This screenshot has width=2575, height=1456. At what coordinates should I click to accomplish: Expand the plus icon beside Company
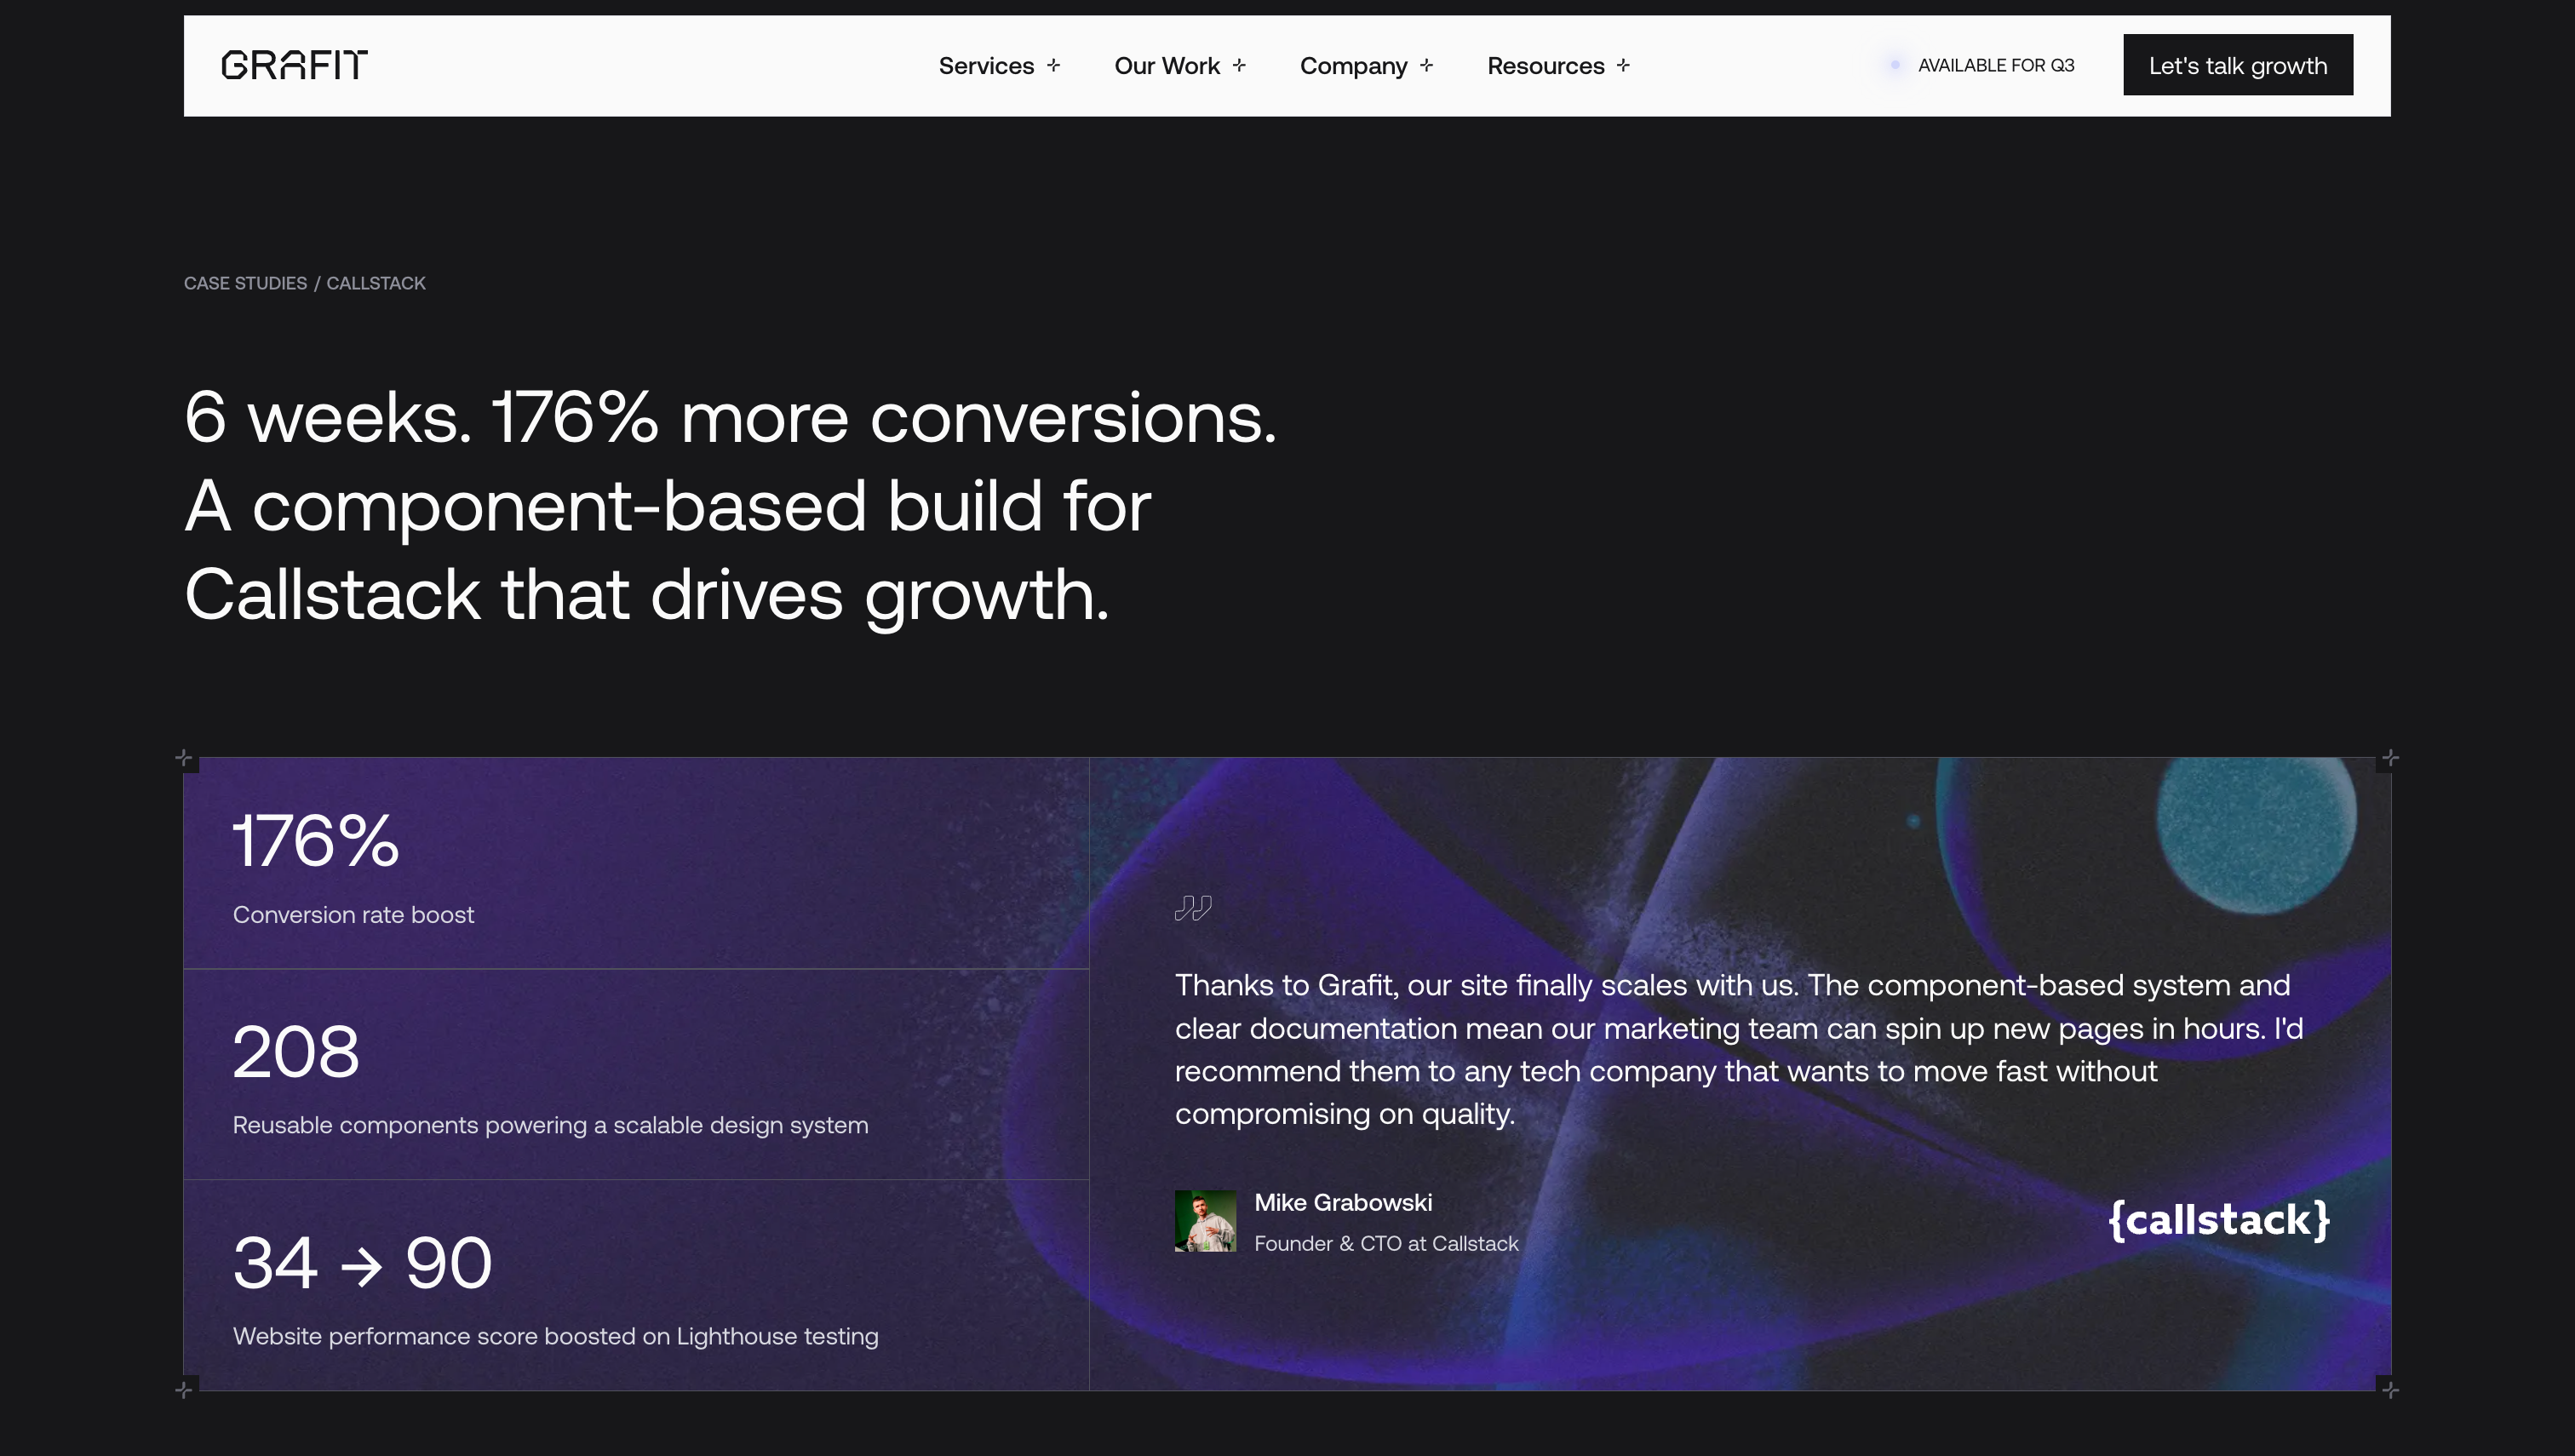click(1426, 65)
